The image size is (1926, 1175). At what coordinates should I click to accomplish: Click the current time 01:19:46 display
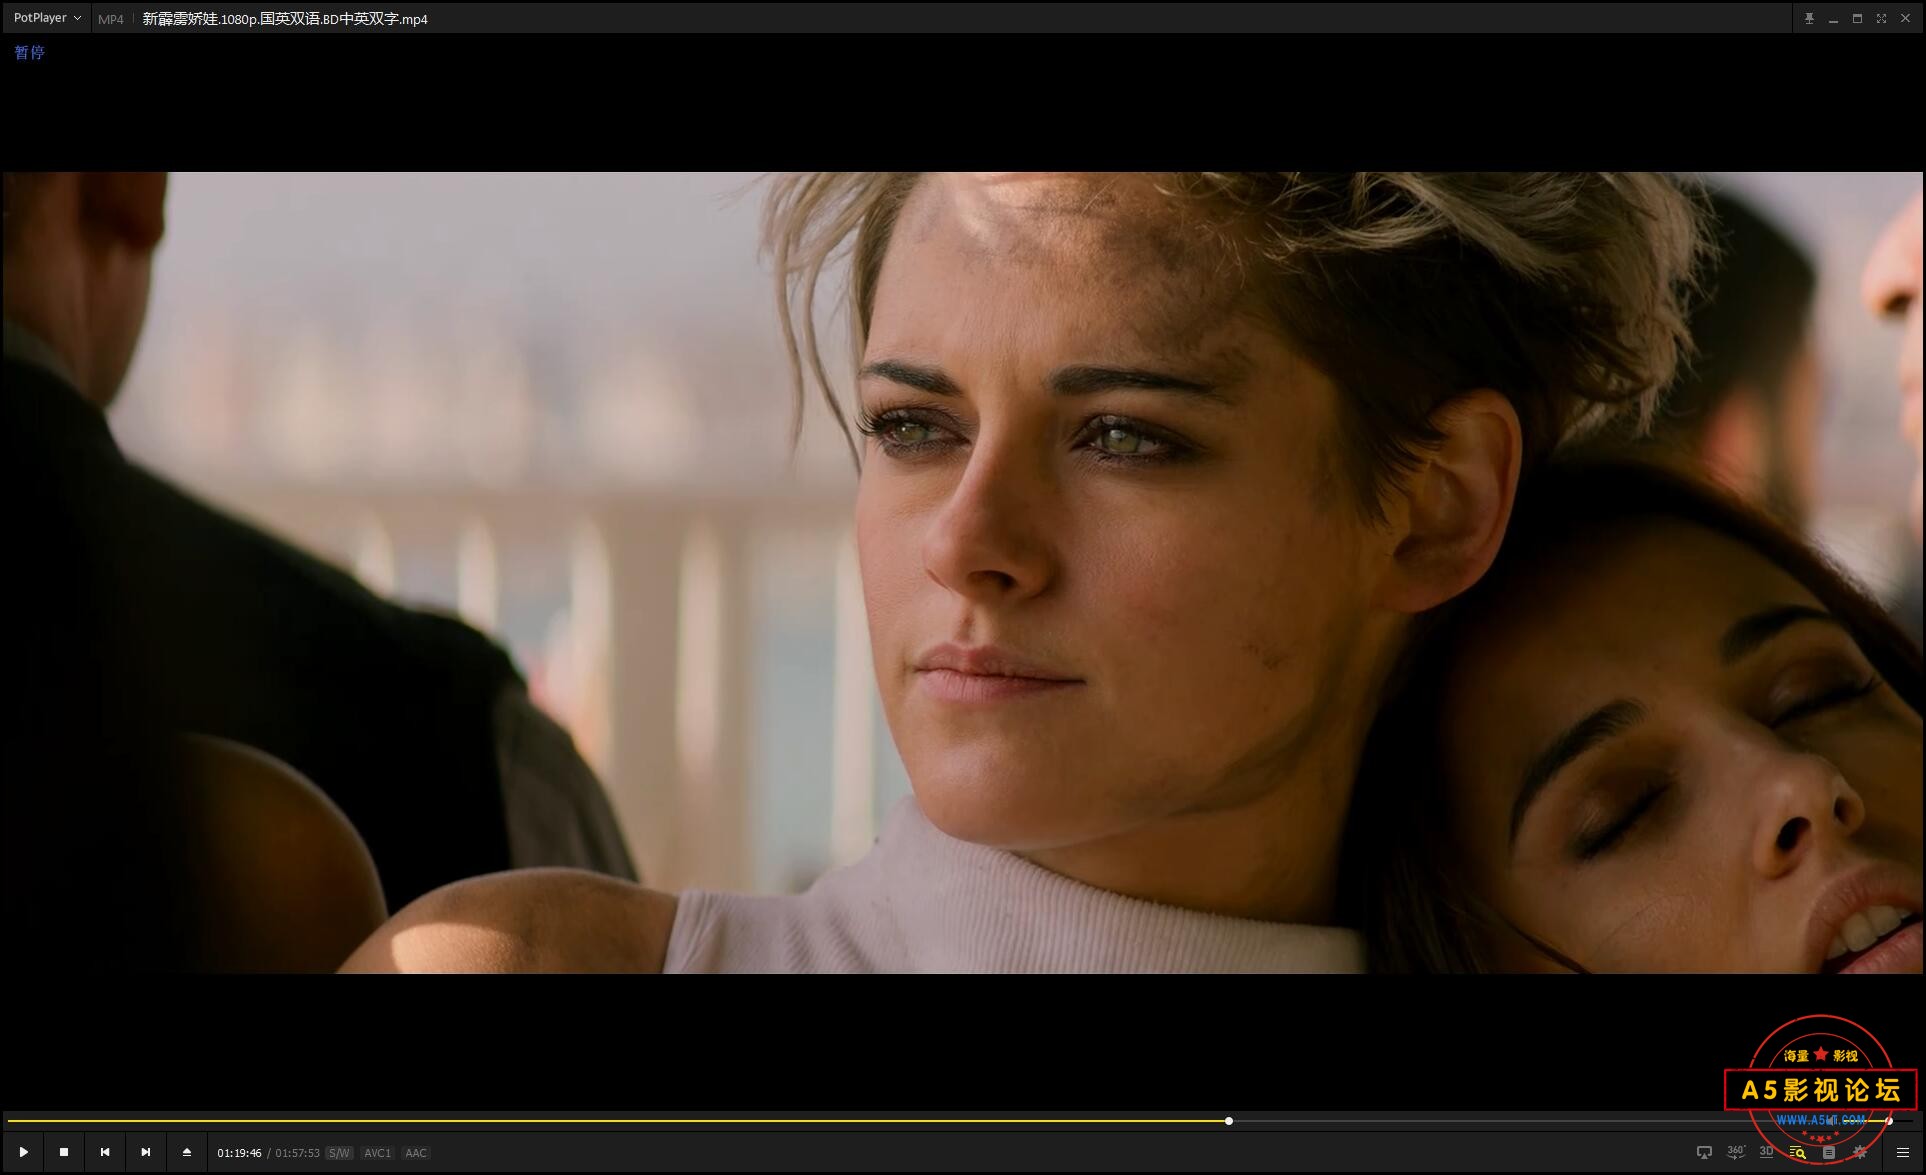pos(239,1153)
